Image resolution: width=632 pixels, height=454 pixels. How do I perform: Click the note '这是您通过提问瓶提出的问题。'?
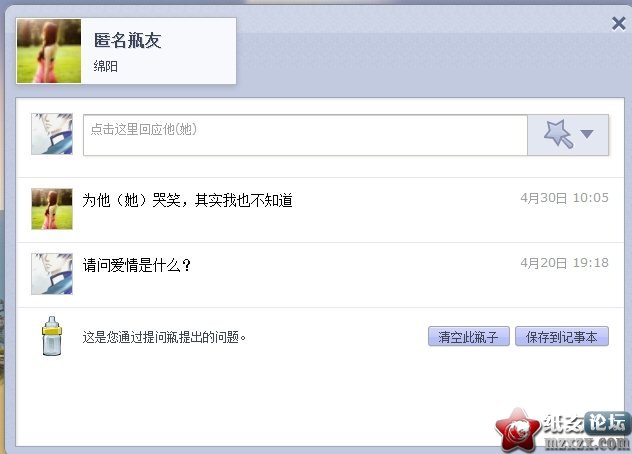point(164,337)
